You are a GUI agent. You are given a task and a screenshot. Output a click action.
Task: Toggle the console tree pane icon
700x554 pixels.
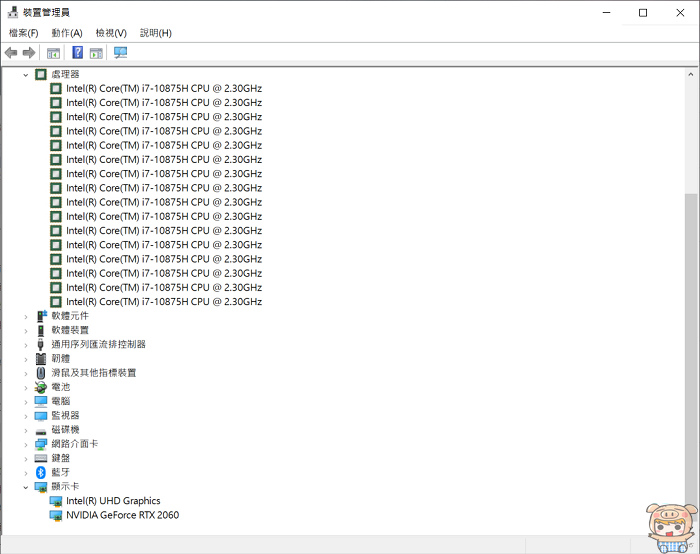pos(53,53)
